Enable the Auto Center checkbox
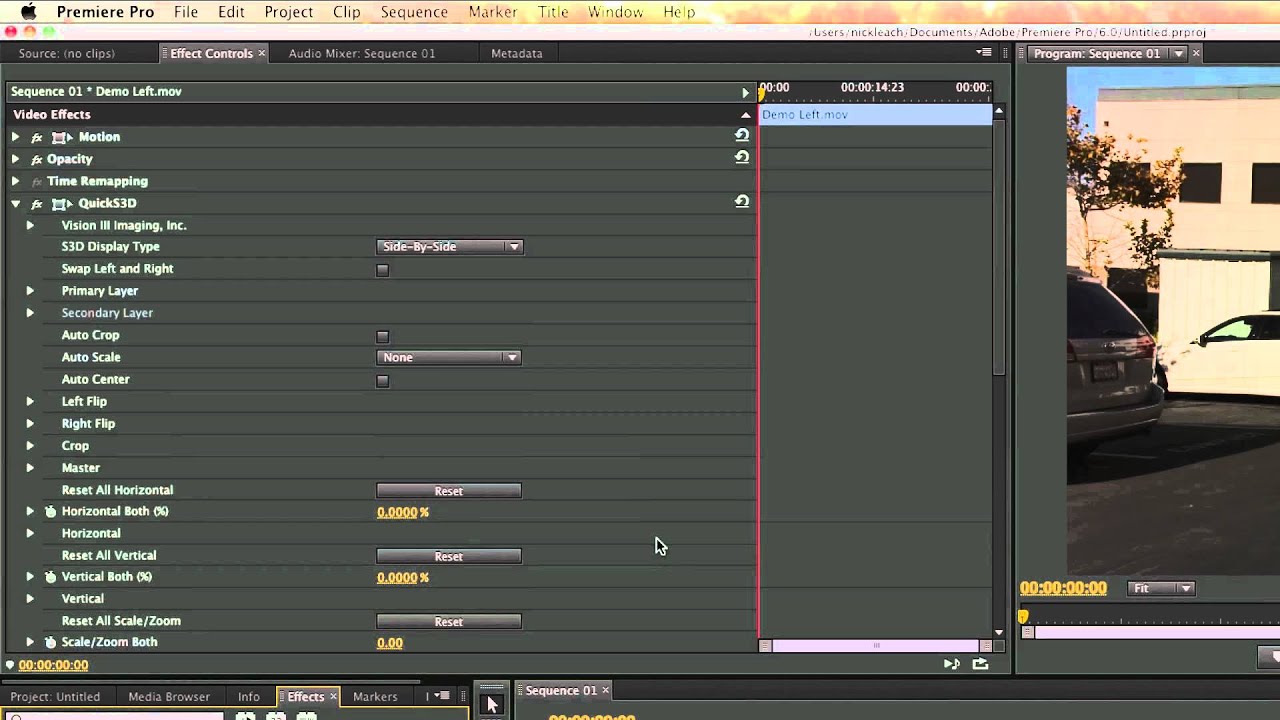The image size is (1280, 720). [382, 381]
